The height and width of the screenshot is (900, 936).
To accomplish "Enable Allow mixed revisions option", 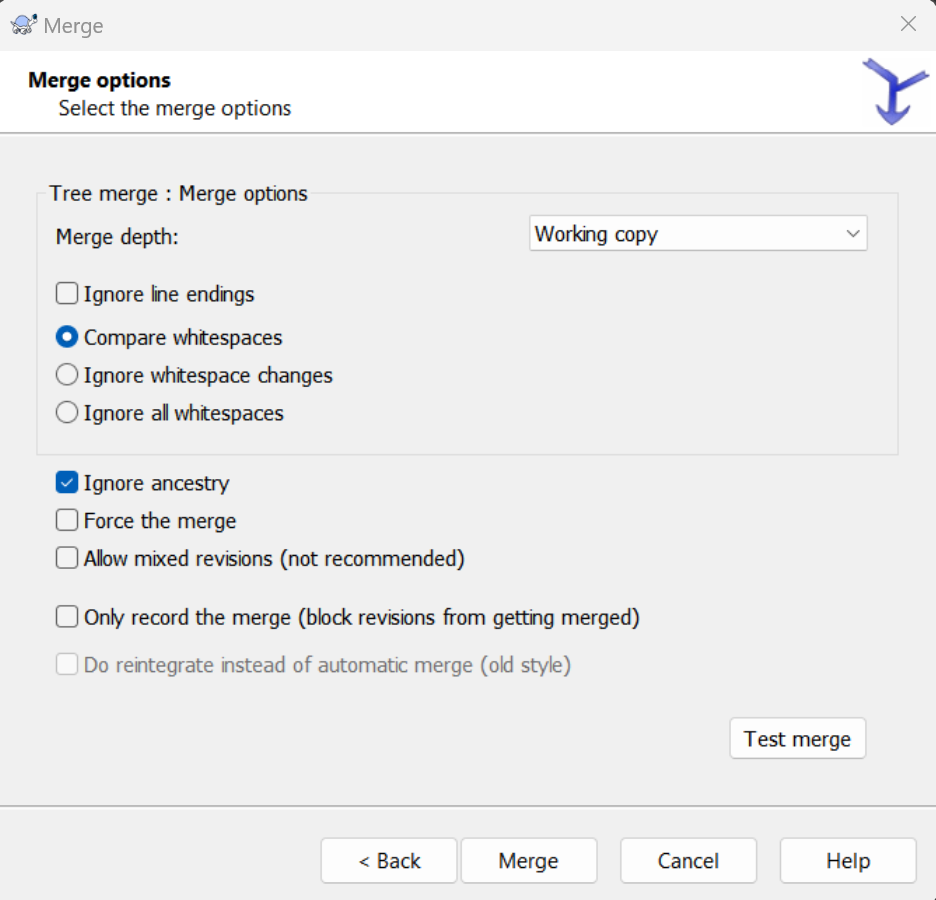I will (x=67, y=558).
